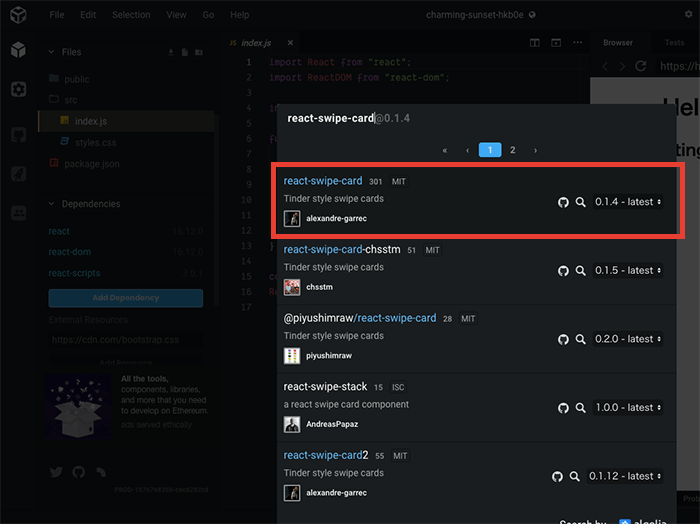Click the download/export icon in Files header

171,52
